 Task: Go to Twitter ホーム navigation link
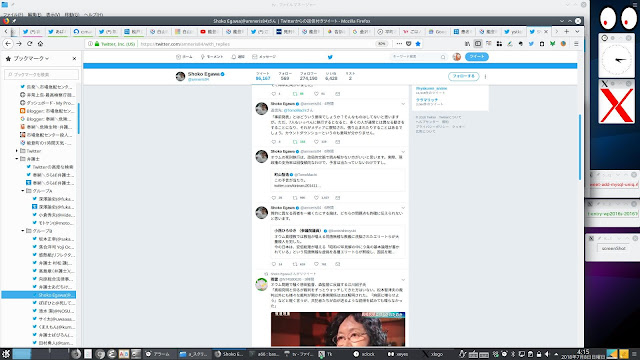(x=184, y=57)
